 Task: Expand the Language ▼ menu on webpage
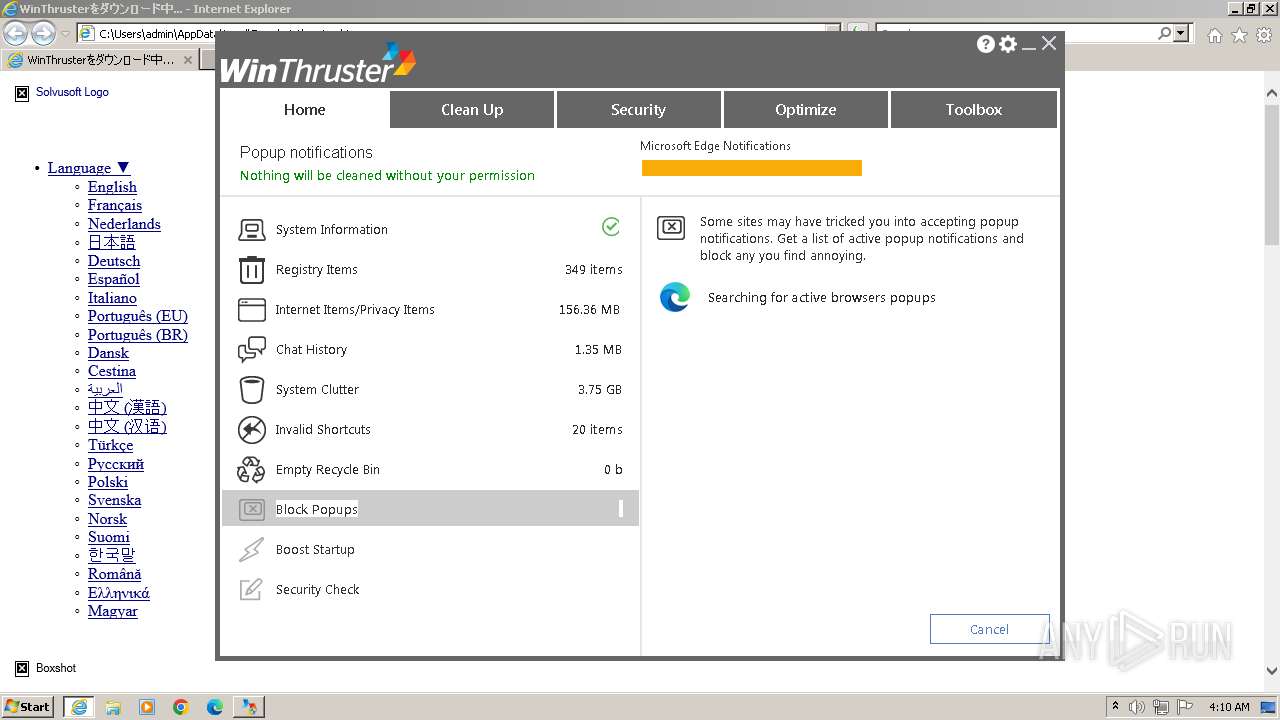tap(89, 168)
